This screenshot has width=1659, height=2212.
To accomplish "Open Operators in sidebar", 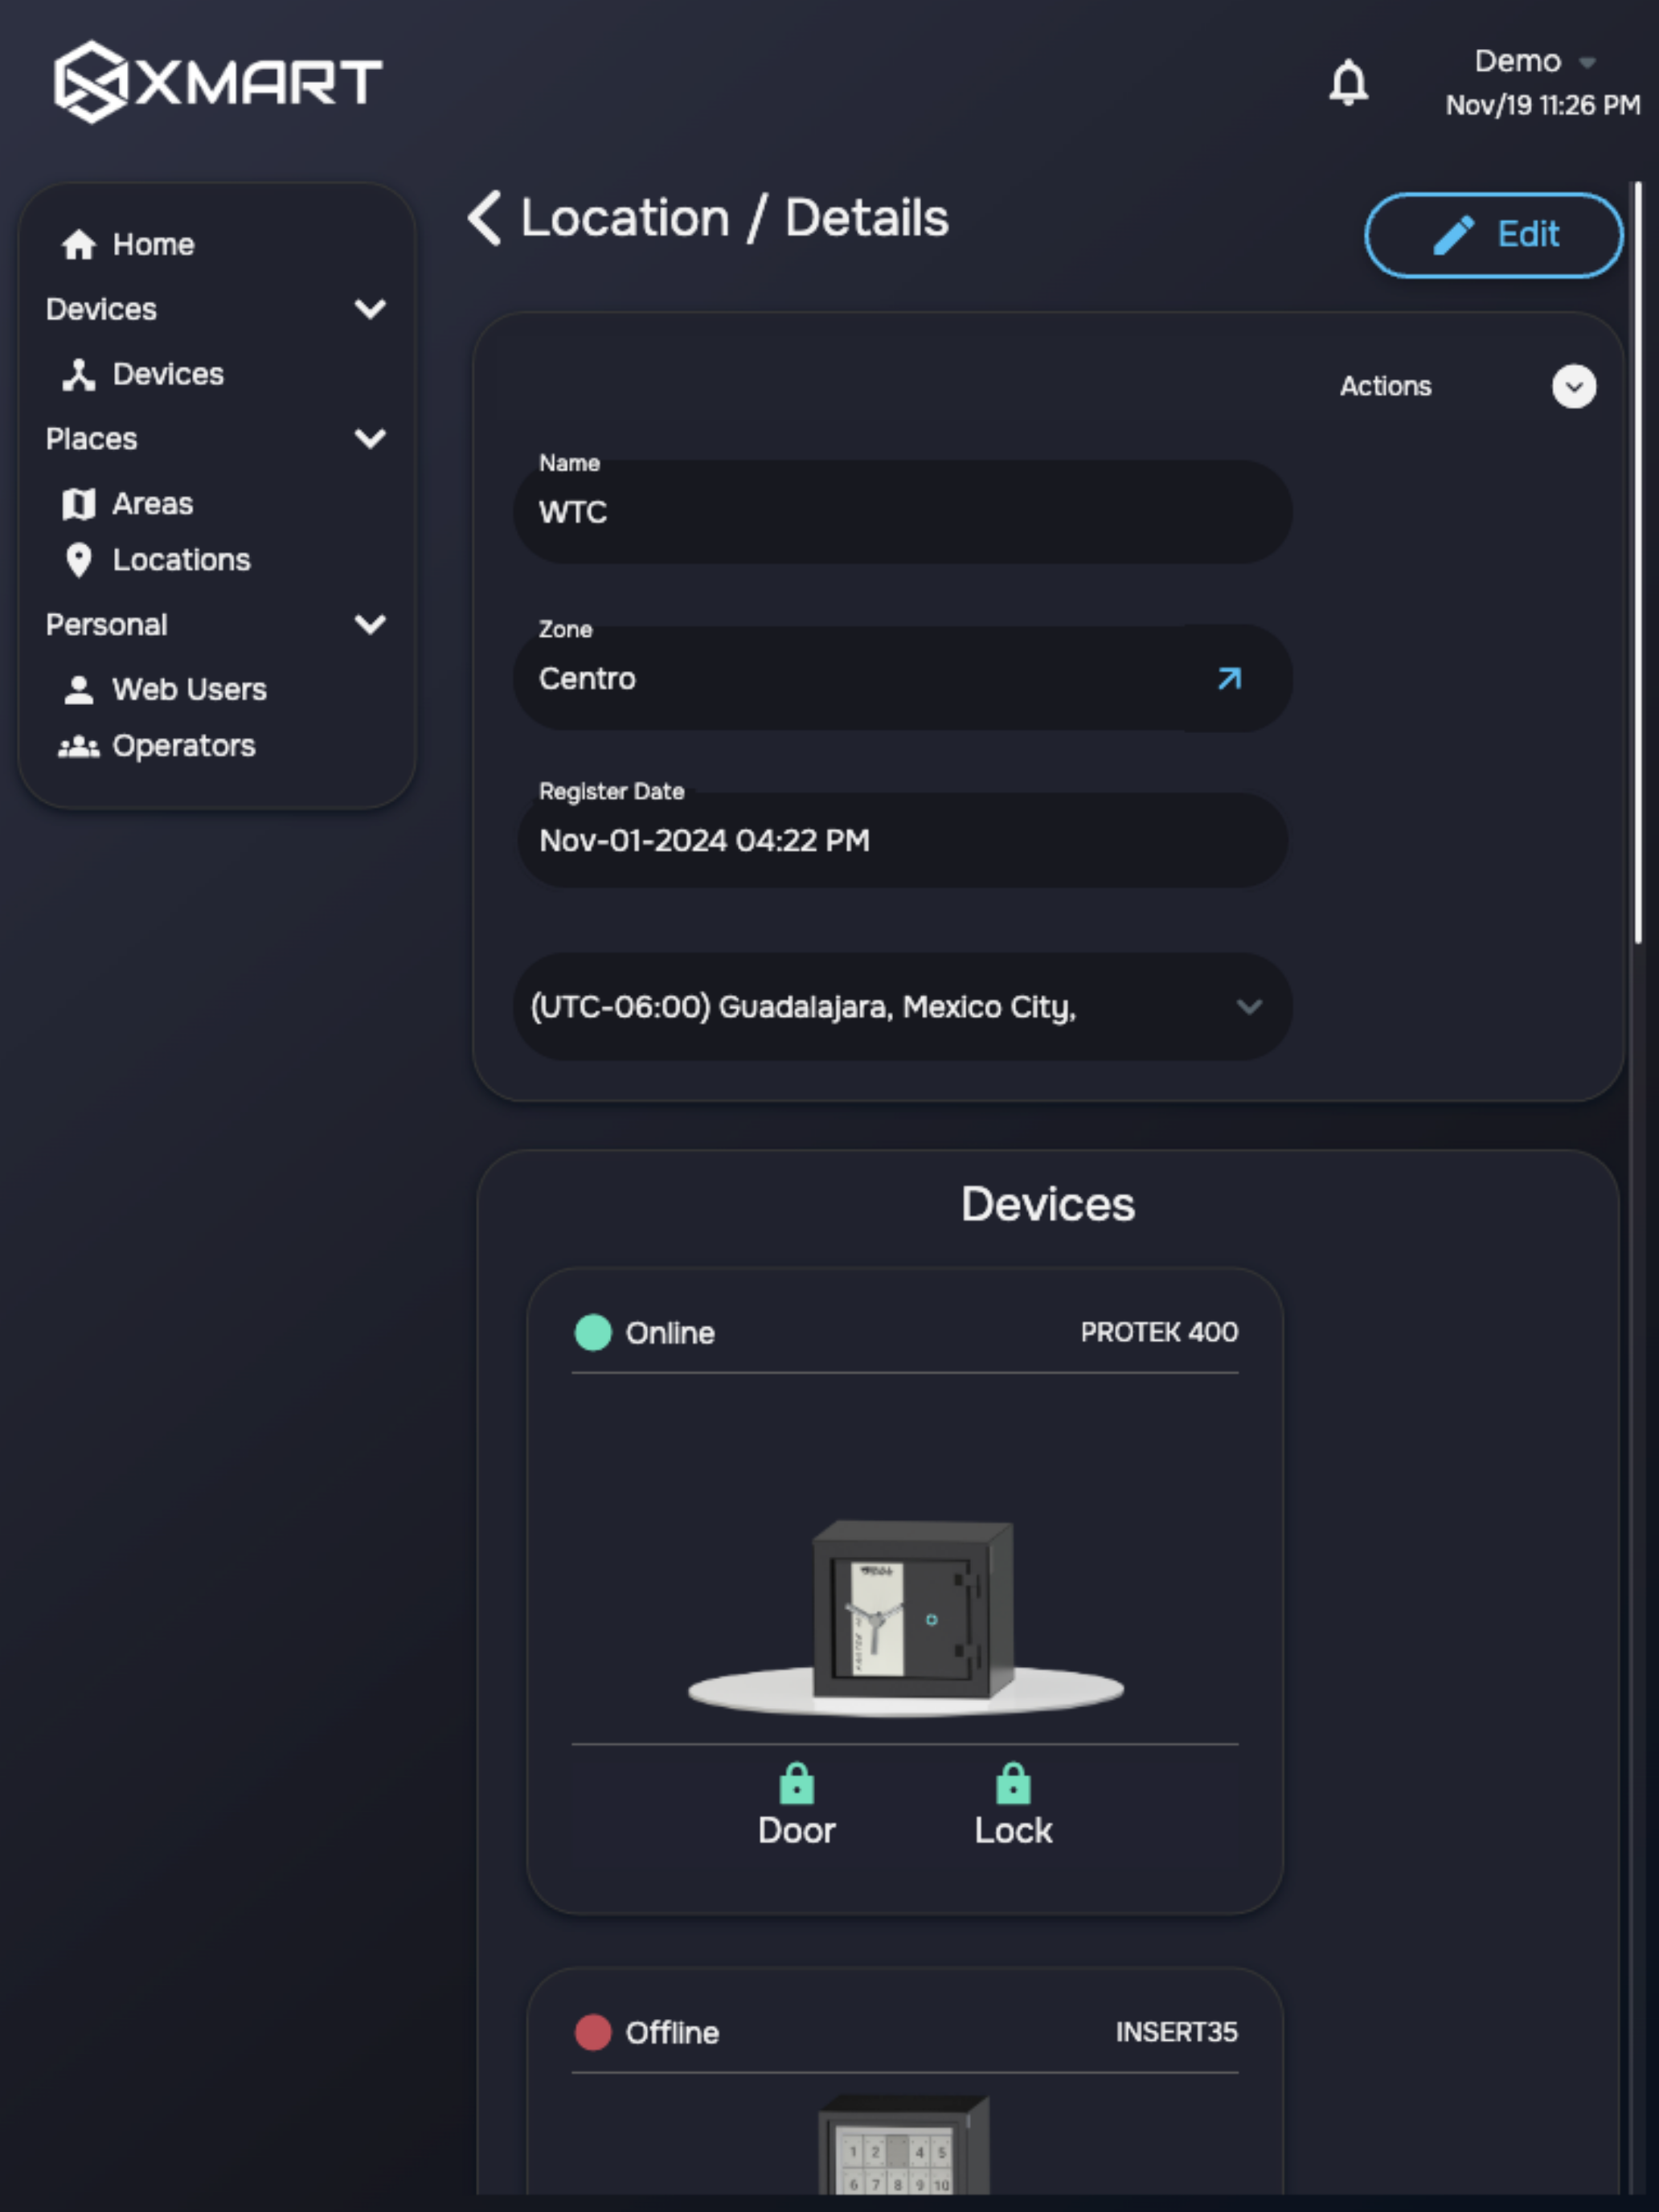I will [183, 746].
